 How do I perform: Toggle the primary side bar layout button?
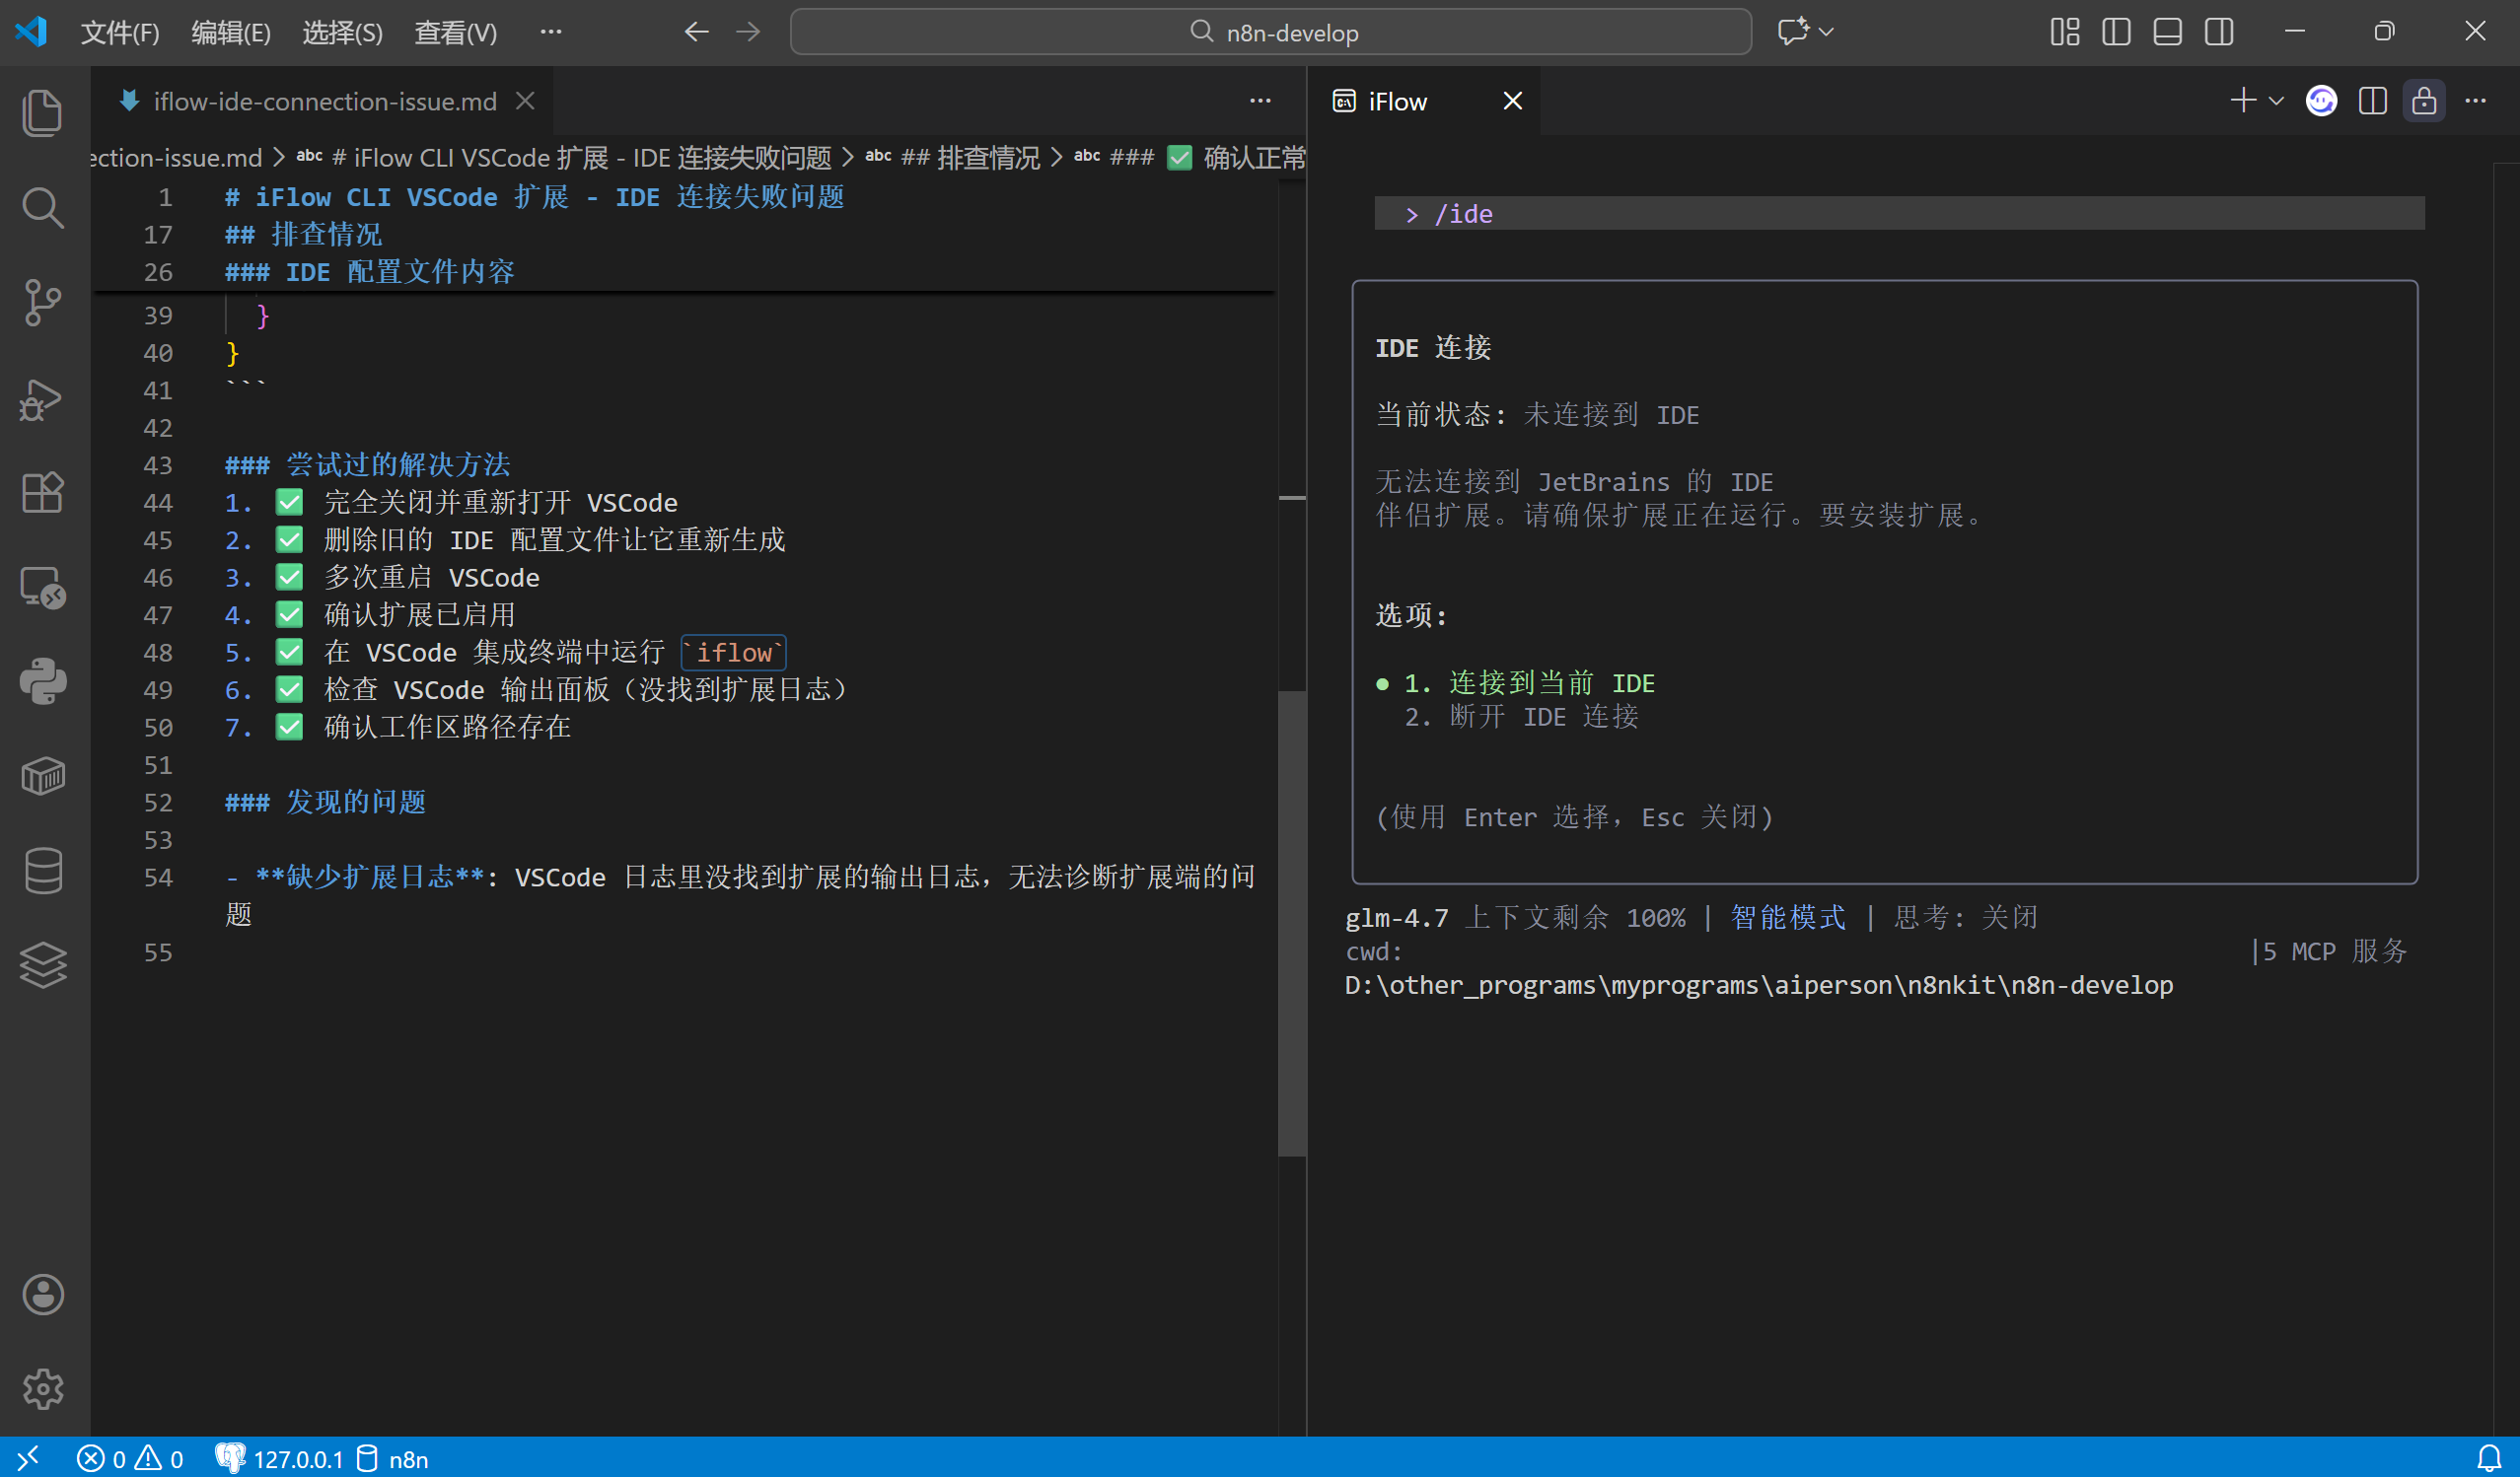[x=2116, y=32]
